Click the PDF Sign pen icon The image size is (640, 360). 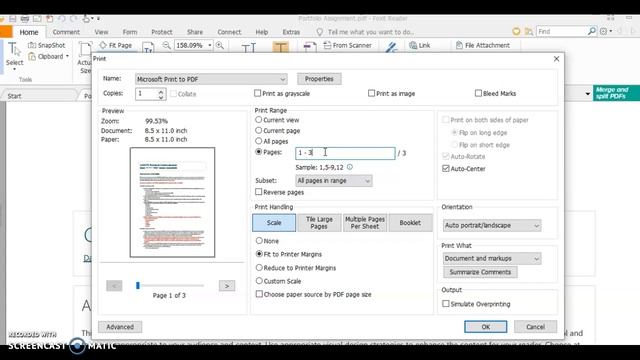391,47
